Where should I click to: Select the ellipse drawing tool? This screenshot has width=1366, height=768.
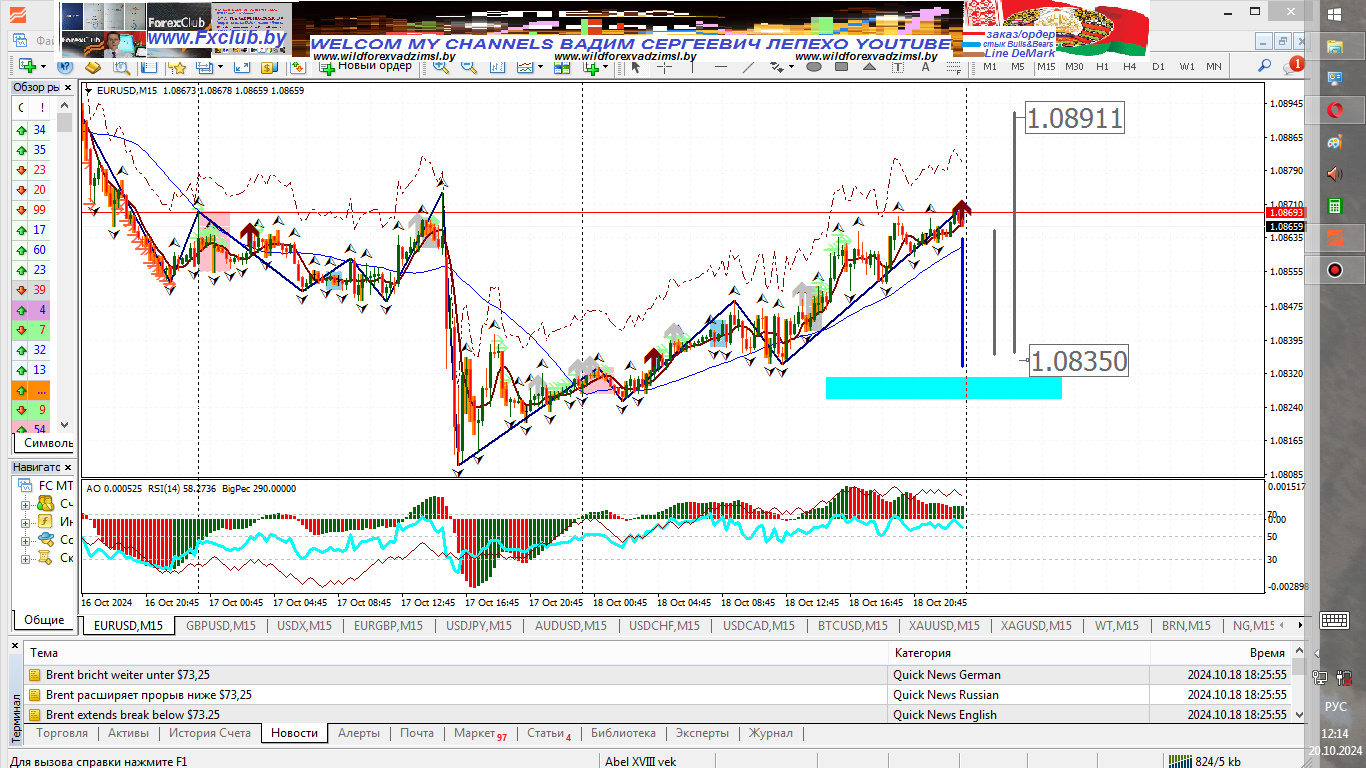point(813,66)
